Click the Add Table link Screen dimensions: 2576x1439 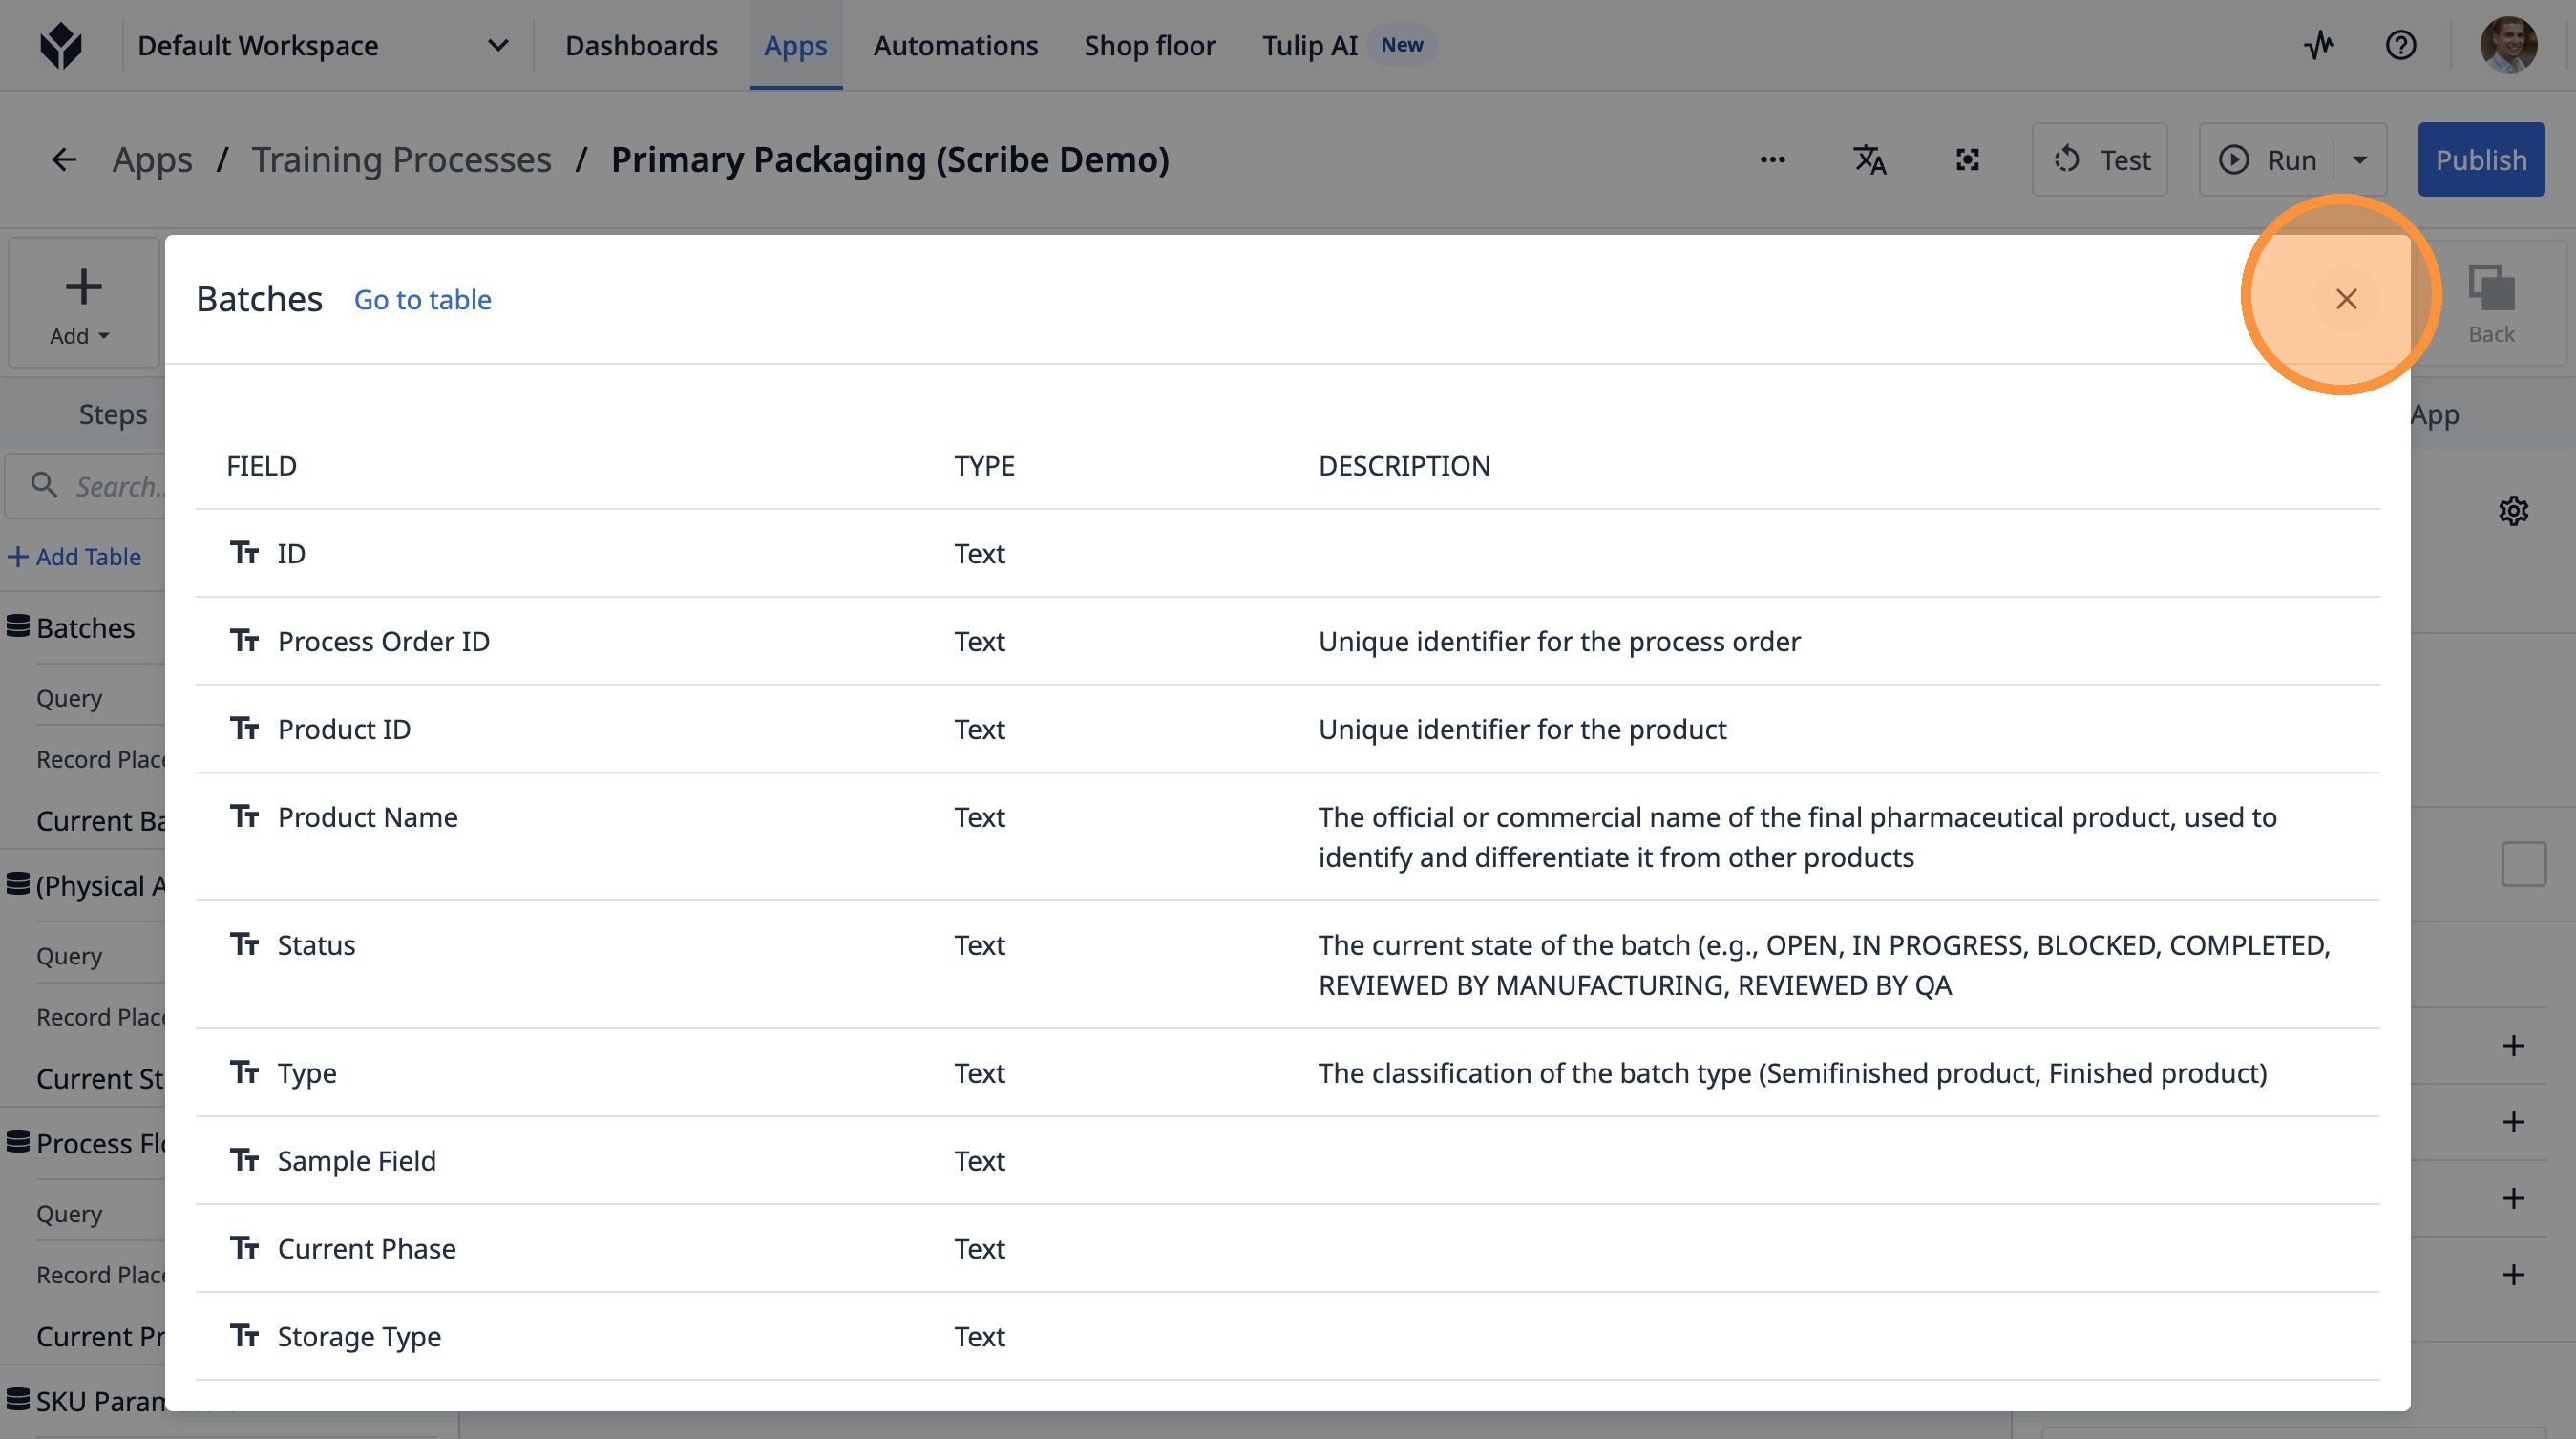[x=75, y=557]
